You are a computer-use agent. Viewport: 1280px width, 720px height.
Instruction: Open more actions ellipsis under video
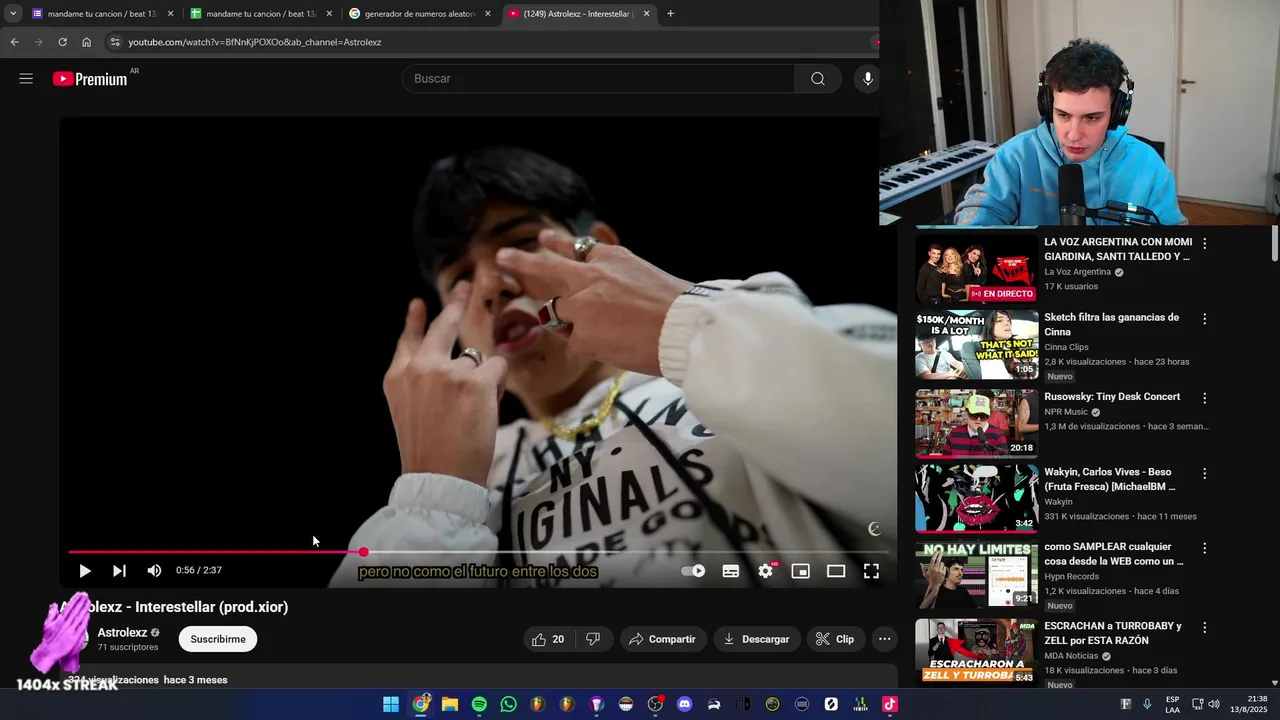point(884,639)
